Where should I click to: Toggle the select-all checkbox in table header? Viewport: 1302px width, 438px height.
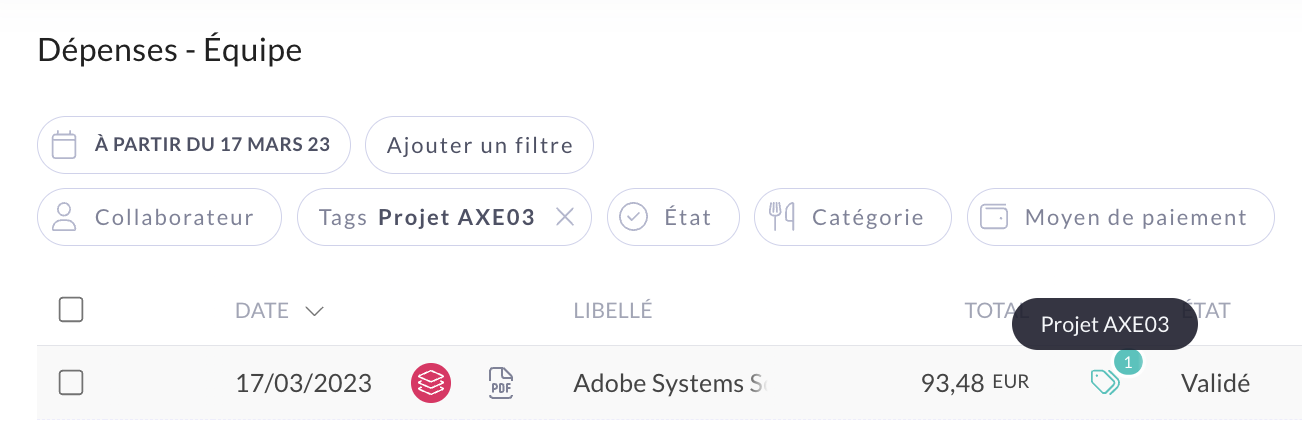tap(71, 310)
